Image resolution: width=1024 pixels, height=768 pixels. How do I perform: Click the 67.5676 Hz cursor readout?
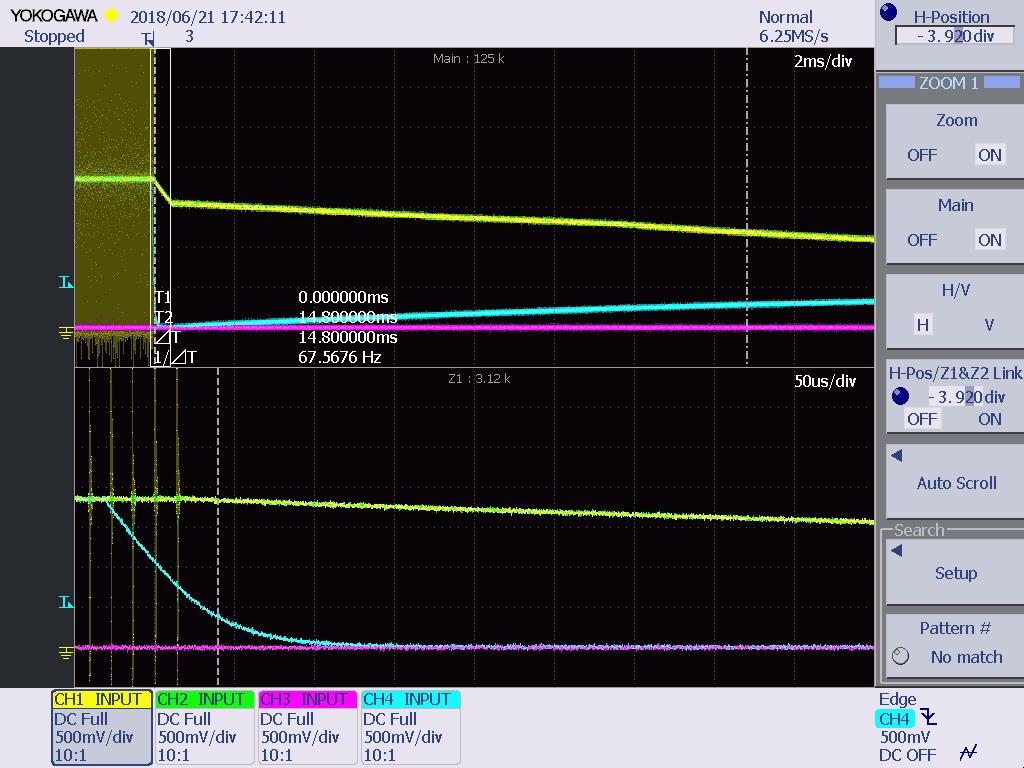pyautogui.click(x=340, y=357)
